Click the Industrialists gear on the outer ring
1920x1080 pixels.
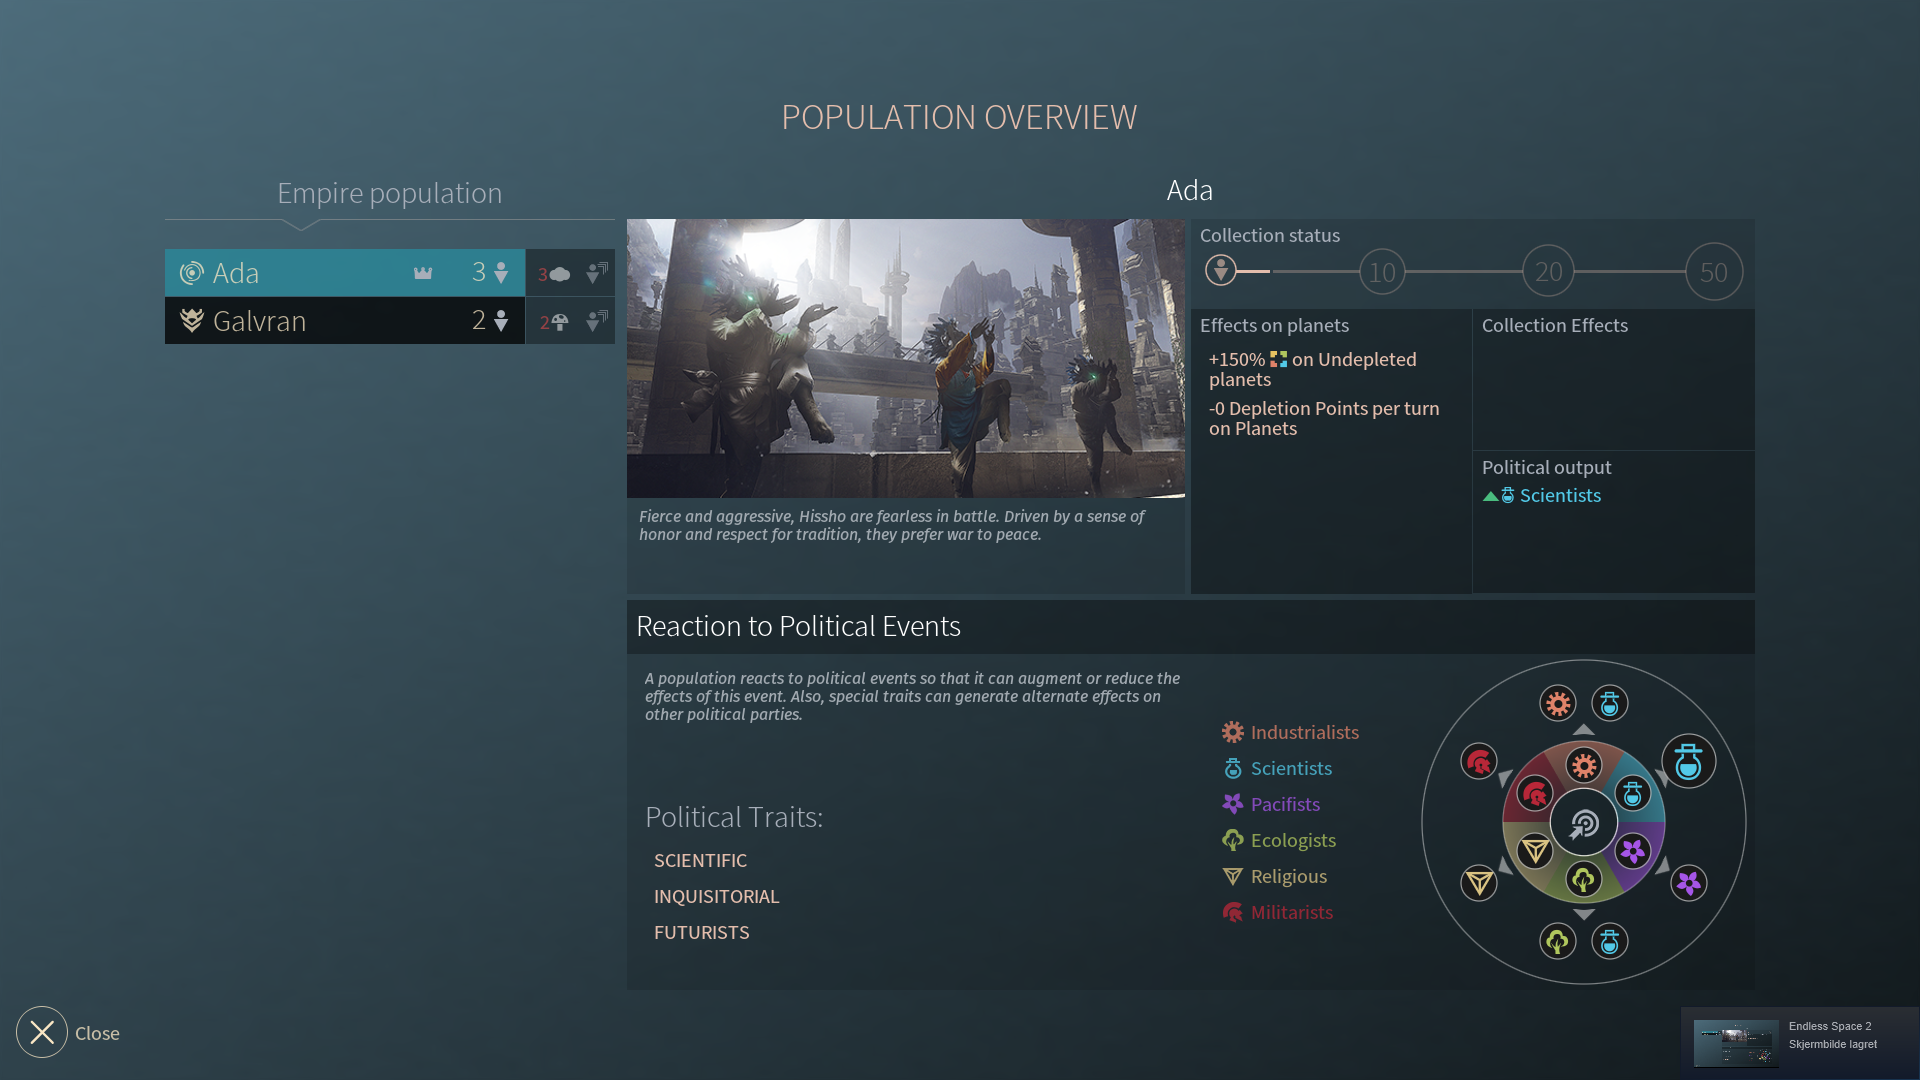(x=1558, y=704)
